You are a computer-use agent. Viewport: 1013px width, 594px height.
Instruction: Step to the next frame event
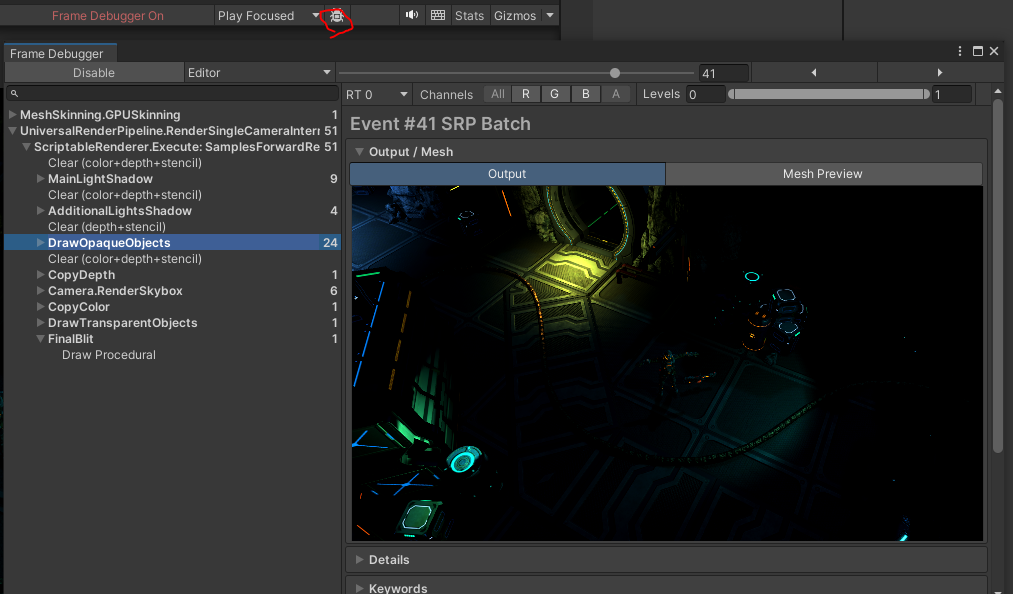[x=940, y=73]
